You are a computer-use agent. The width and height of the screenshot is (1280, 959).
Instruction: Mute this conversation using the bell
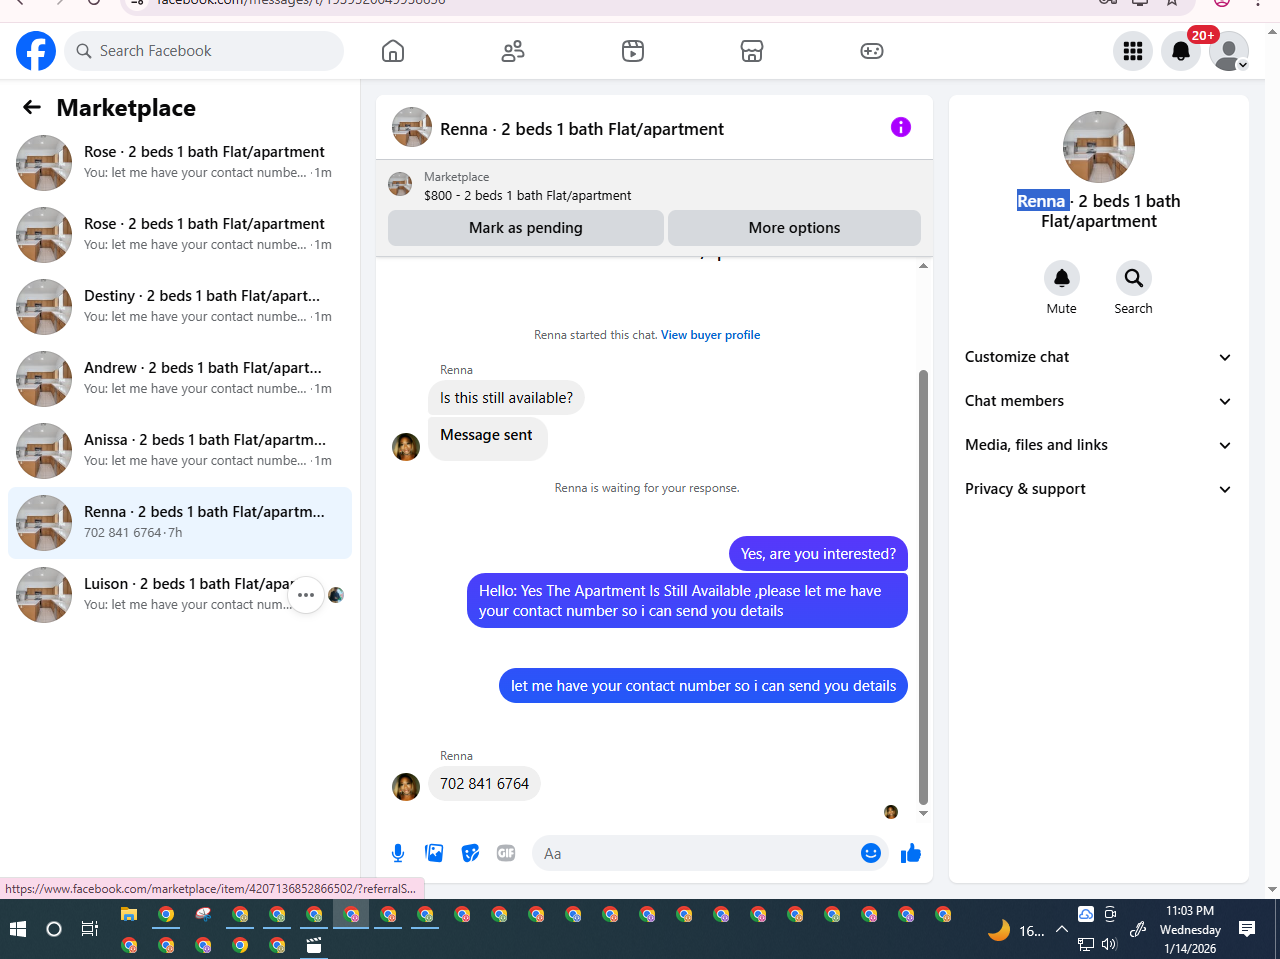pyautogui.click(x=1062, y=278)
